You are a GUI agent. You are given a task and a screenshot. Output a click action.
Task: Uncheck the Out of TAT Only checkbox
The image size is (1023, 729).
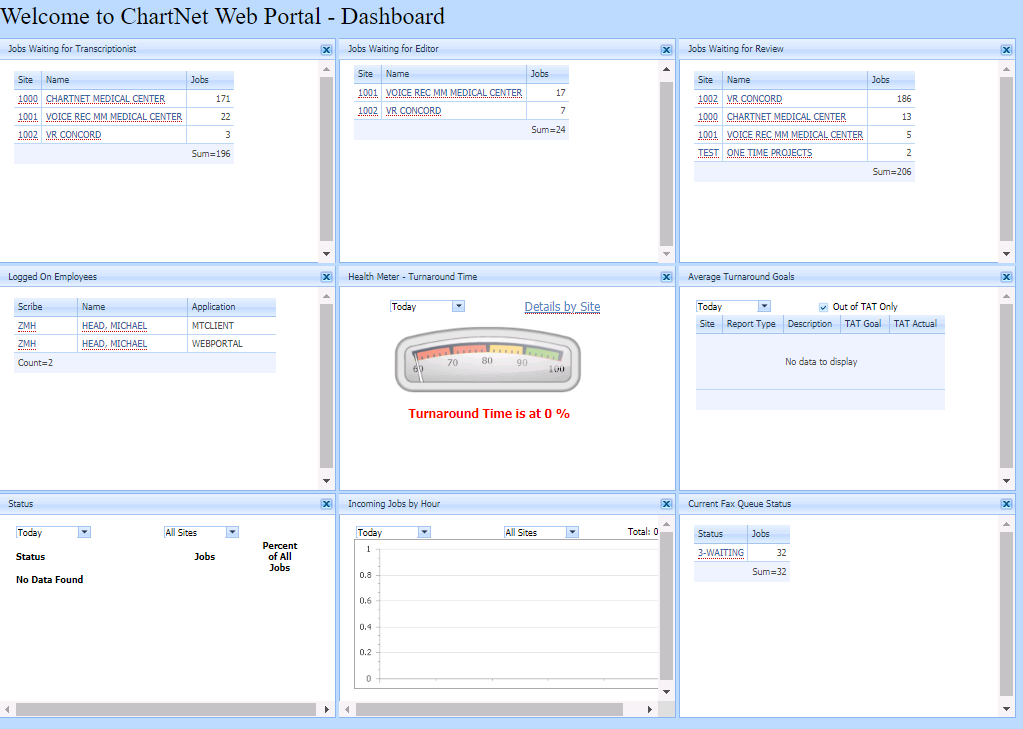[823, 307]
